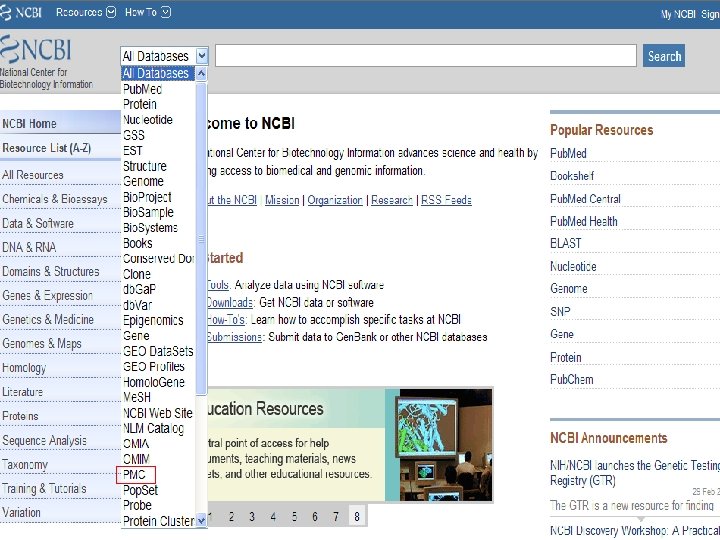
Task: Click the Education Resources lab photo thumbnail
Action: tap(445, 445)
